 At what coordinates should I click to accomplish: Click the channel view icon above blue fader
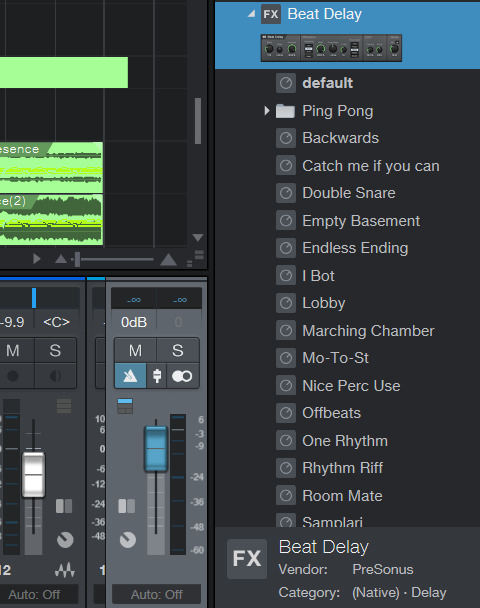pos(125,406)
